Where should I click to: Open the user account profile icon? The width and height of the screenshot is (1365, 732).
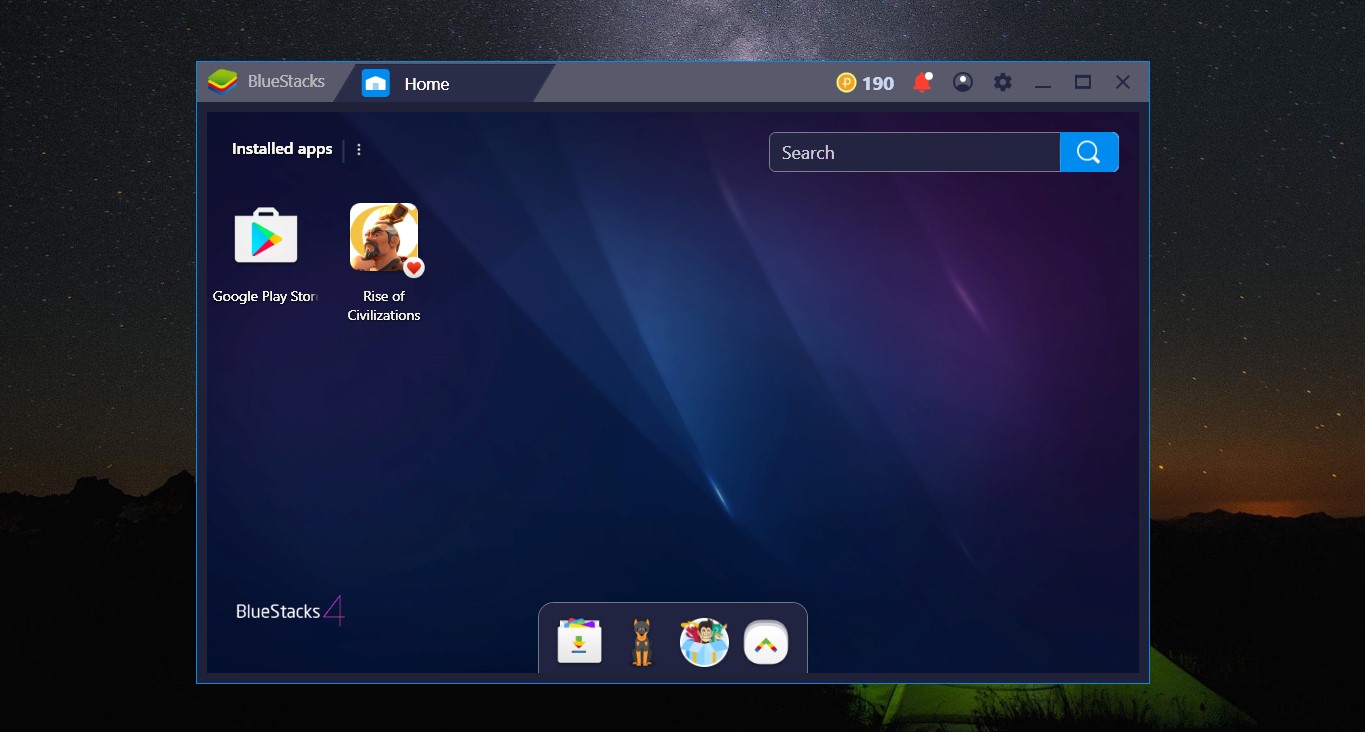coord(963,83)
